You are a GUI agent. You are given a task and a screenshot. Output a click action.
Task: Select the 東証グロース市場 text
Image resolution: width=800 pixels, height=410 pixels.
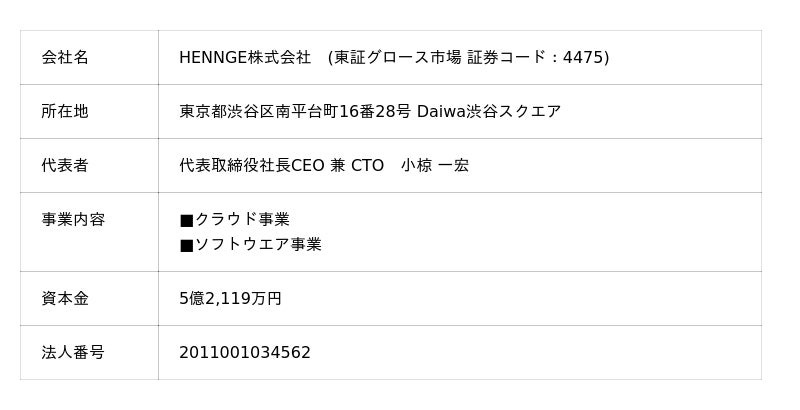coord(400,58)
